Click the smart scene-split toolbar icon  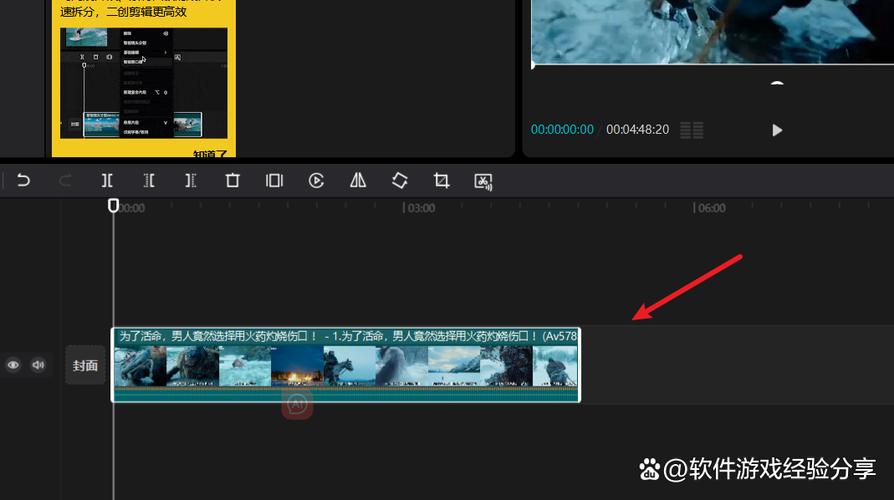483,182
